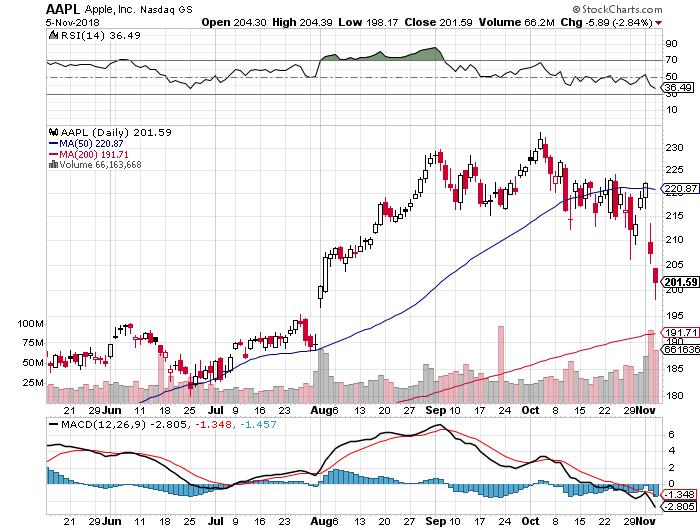Click the Volume bars legend icon
This screenshot has height=530, width=700.
(x=53, y=164)
